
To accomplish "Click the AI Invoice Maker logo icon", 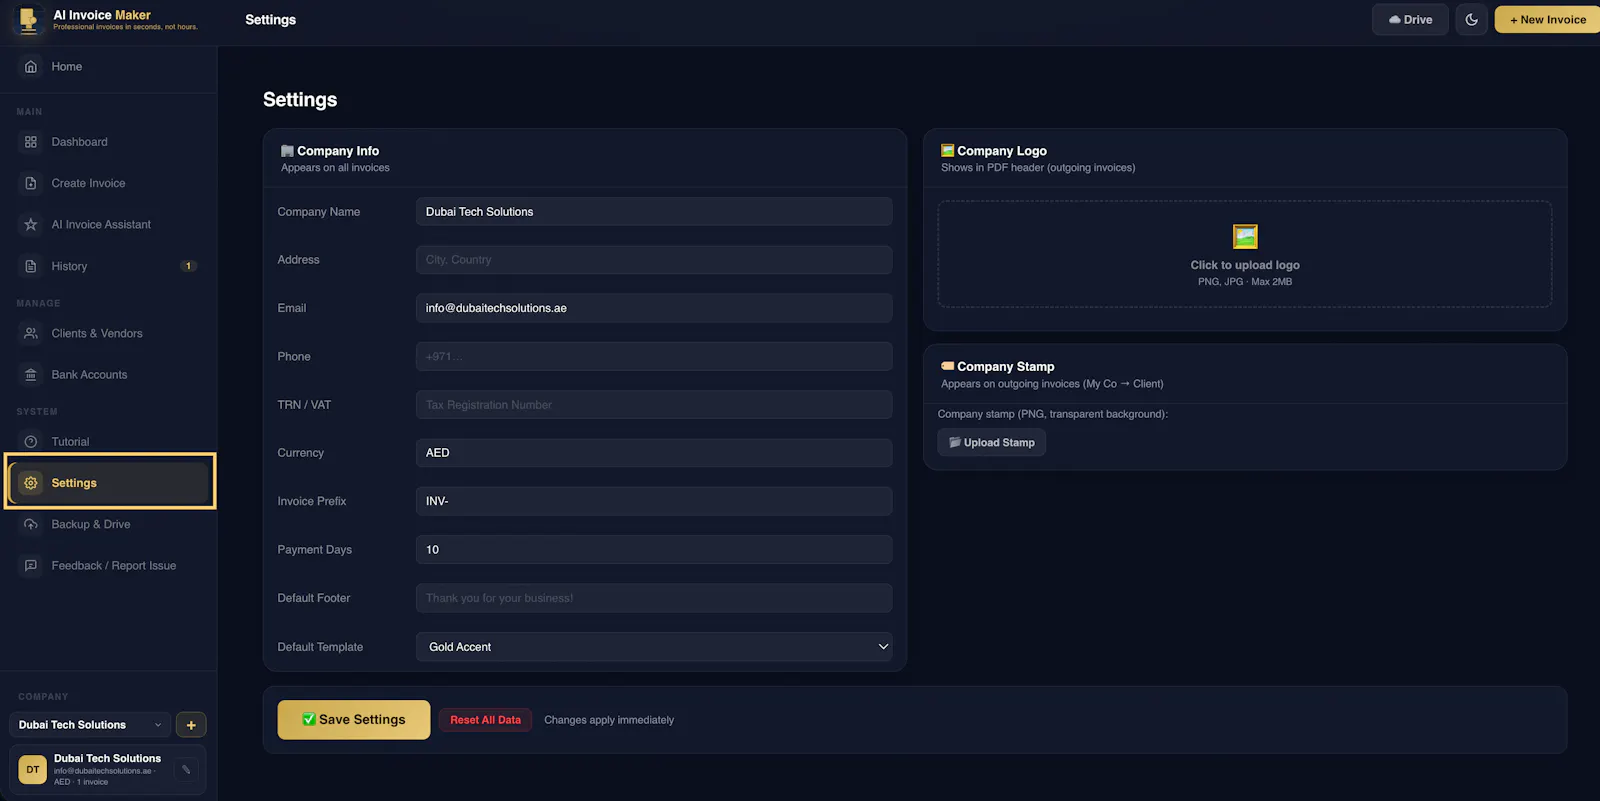I will coord(28,19).
